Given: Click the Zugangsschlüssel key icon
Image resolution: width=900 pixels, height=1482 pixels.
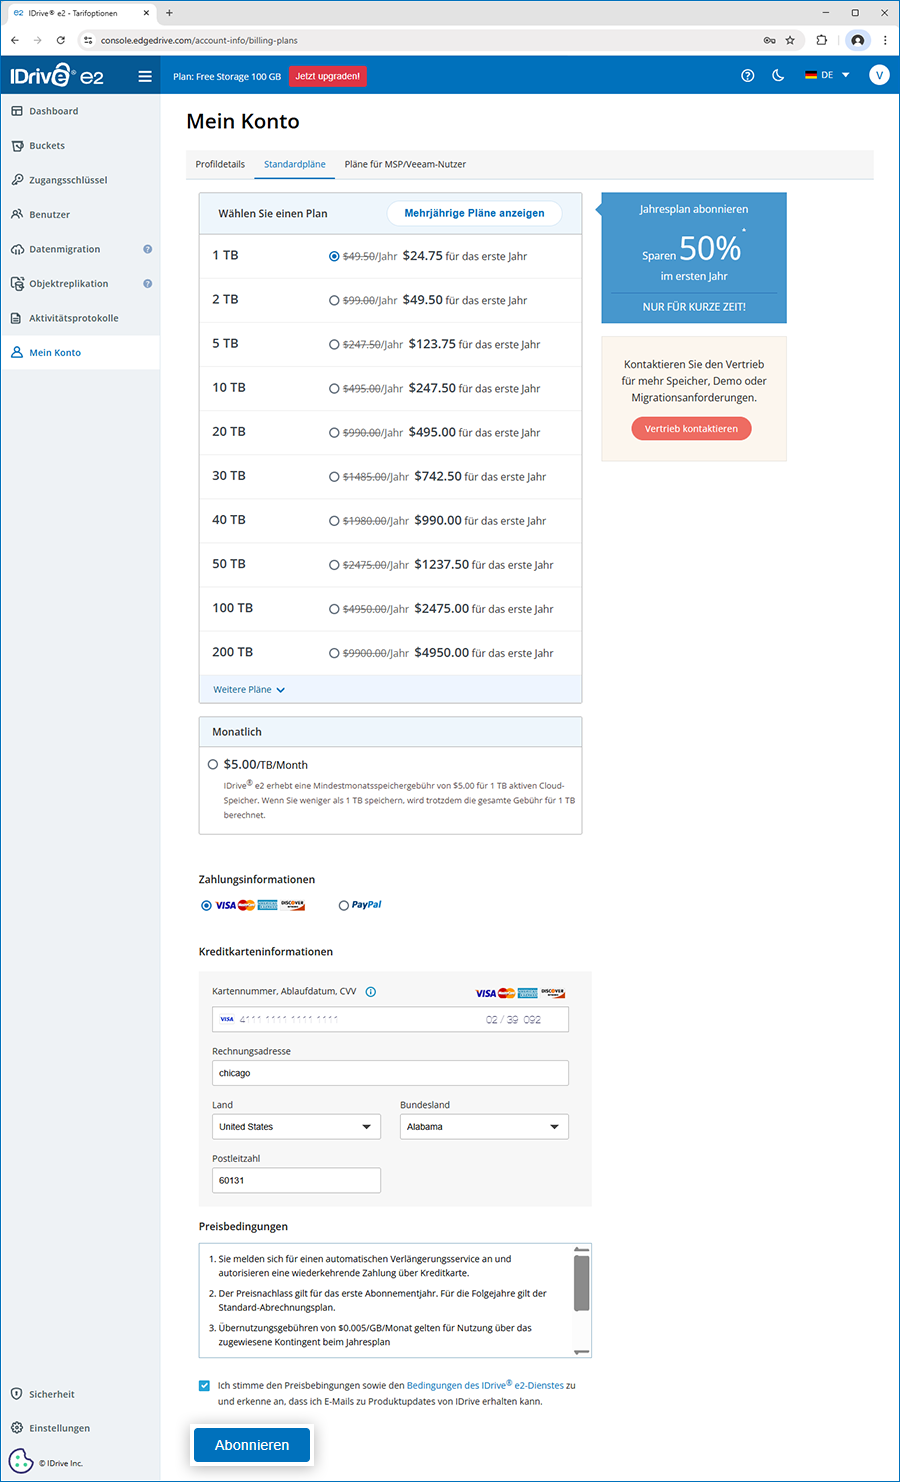Looking at the screenshot, I should click(17, 180).
